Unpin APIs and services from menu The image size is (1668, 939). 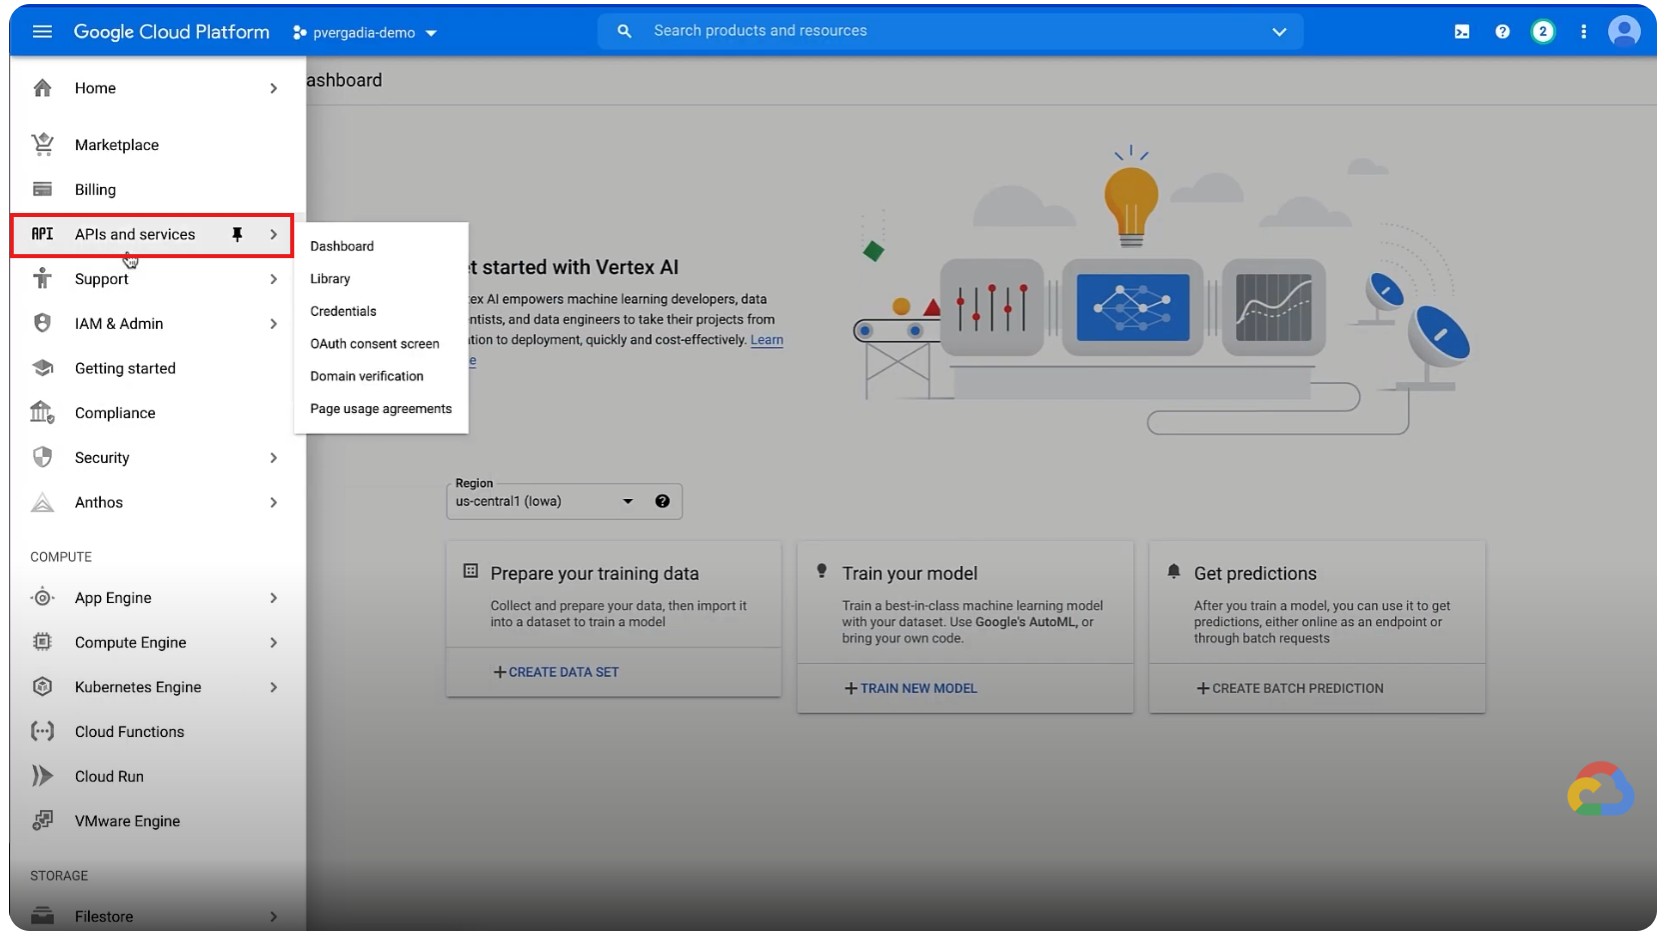(x=237, y=235)
